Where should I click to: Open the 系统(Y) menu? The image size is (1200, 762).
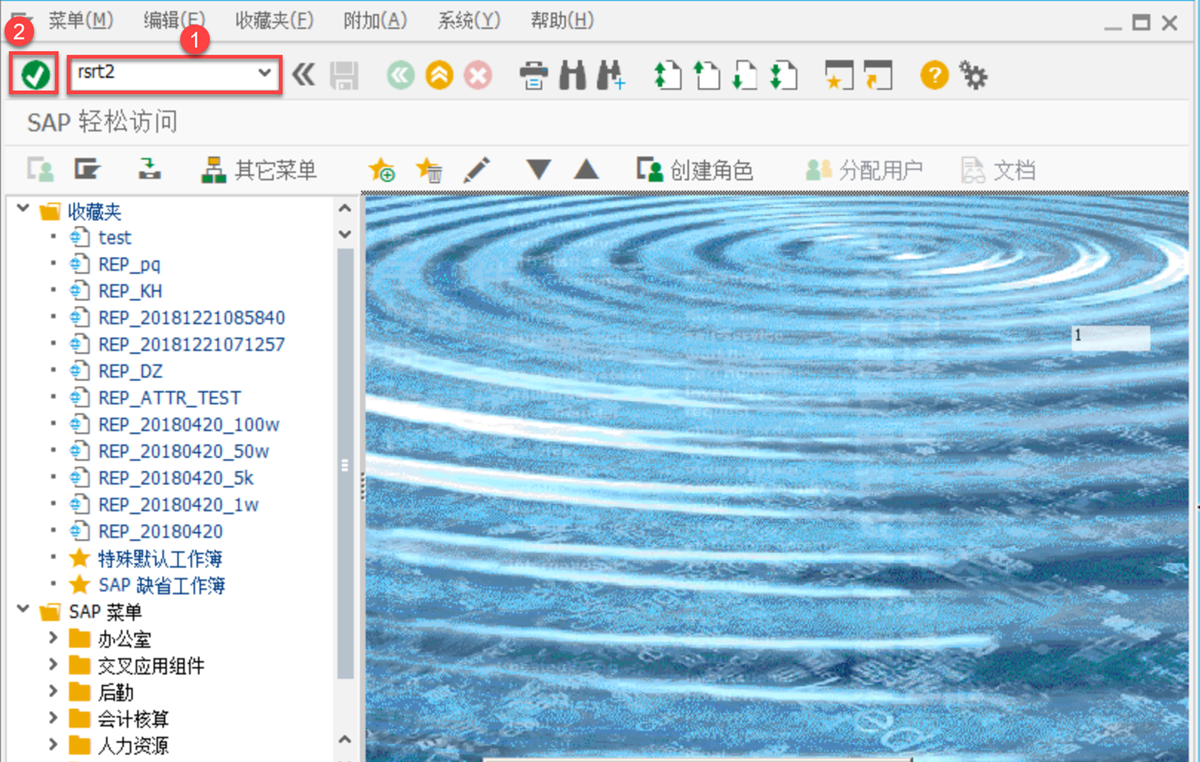[469, 20]
